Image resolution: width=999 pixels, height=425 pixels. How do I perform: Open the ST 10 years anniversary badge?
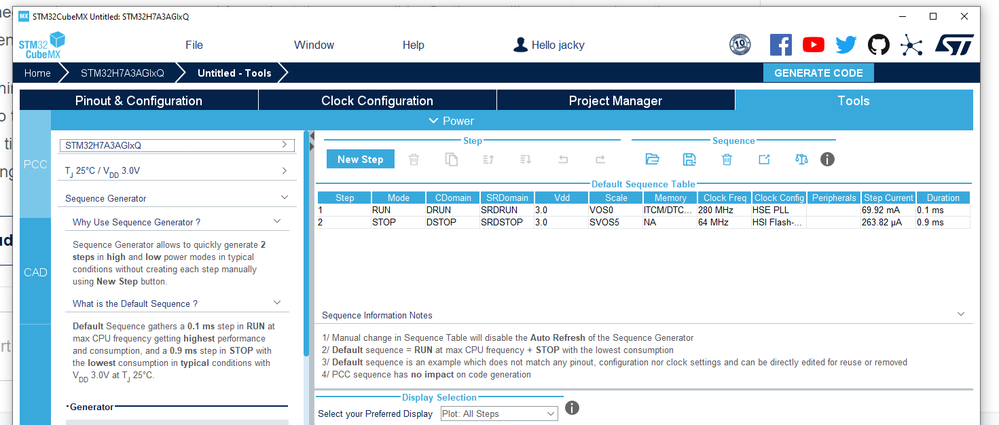pyautogui.click(x=740, y=45)
